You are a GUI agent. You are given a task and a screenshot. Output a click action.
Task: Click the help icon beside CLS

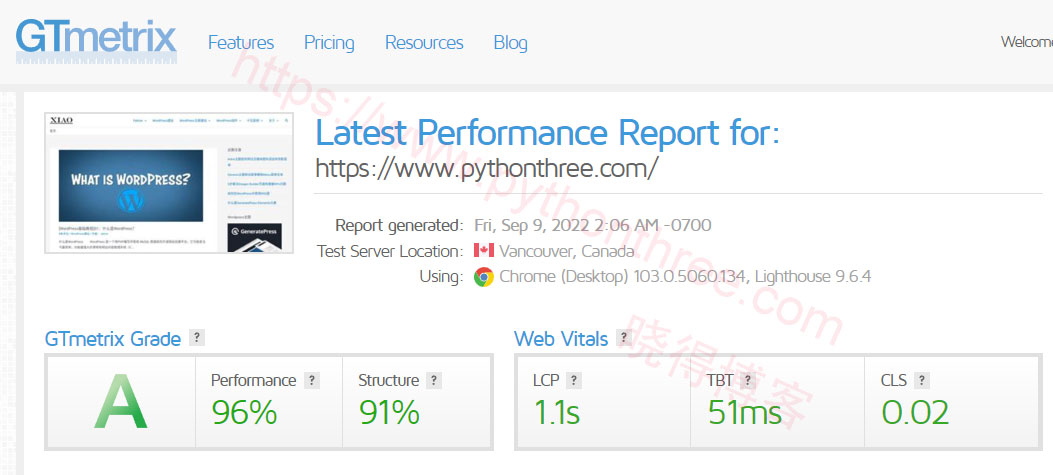coord(922,380)
